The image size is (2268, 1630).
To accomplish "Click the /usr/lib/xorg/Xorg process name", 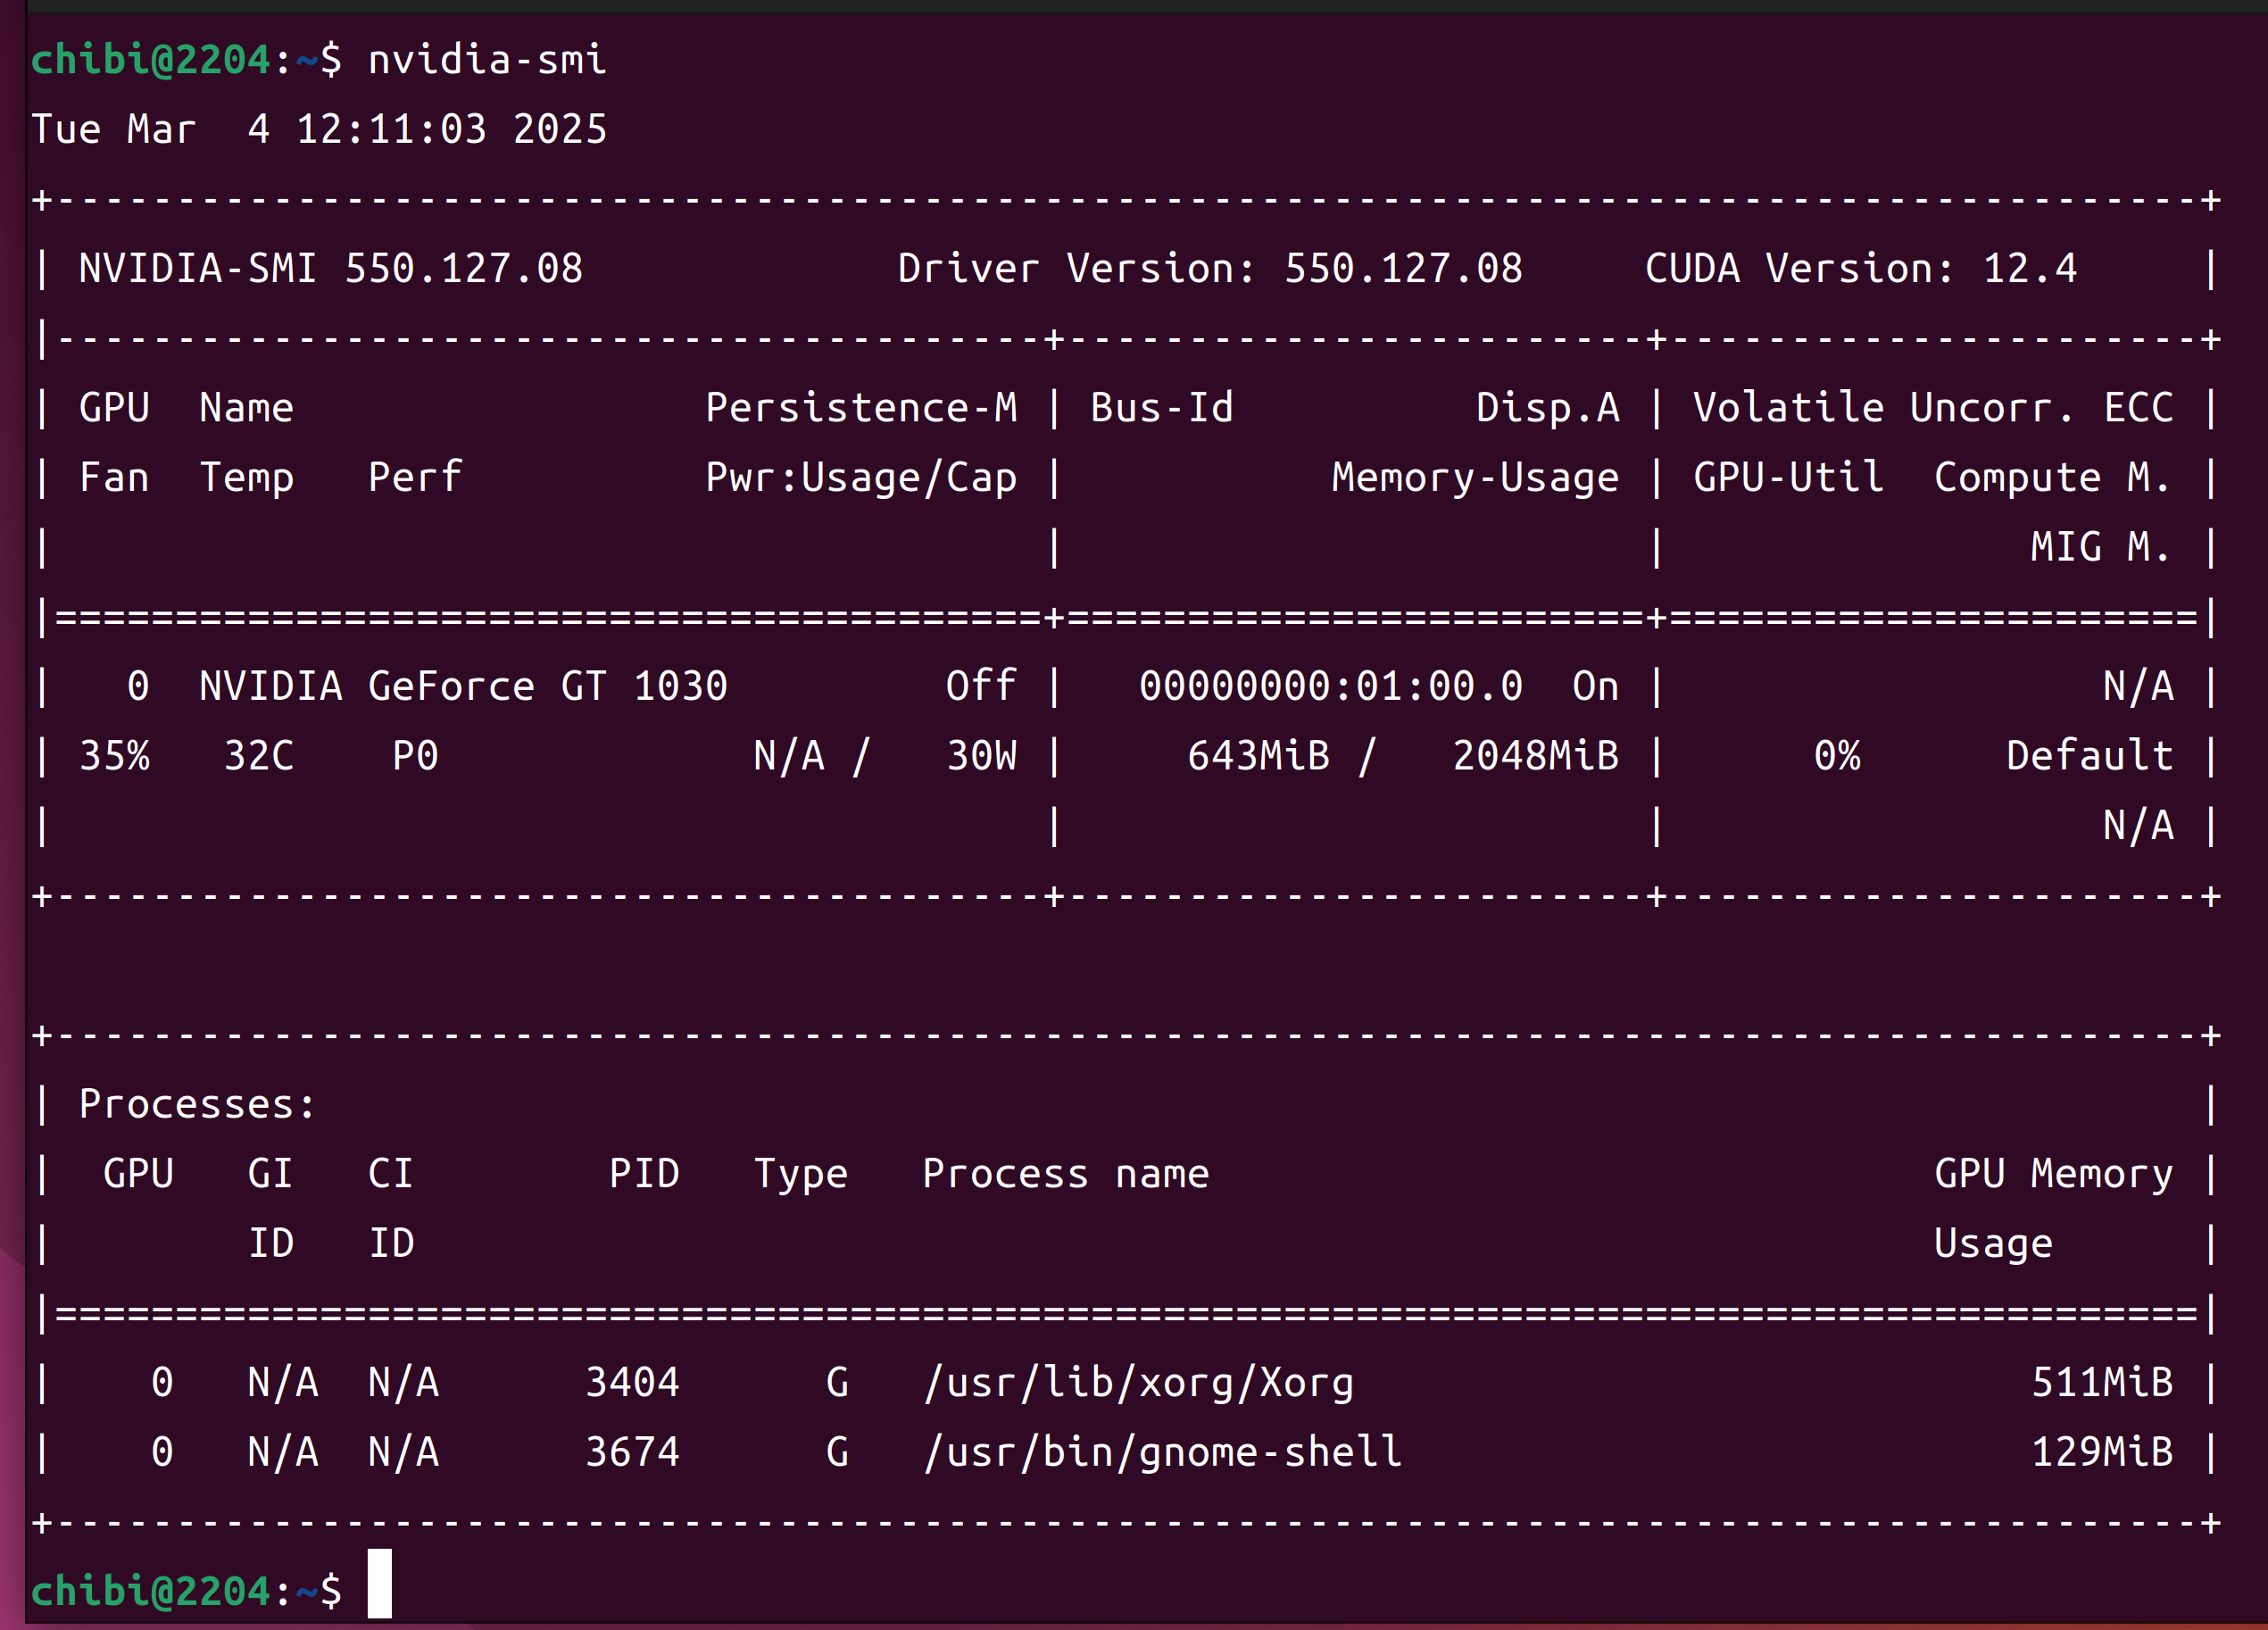I will tap(1138, 1382).
